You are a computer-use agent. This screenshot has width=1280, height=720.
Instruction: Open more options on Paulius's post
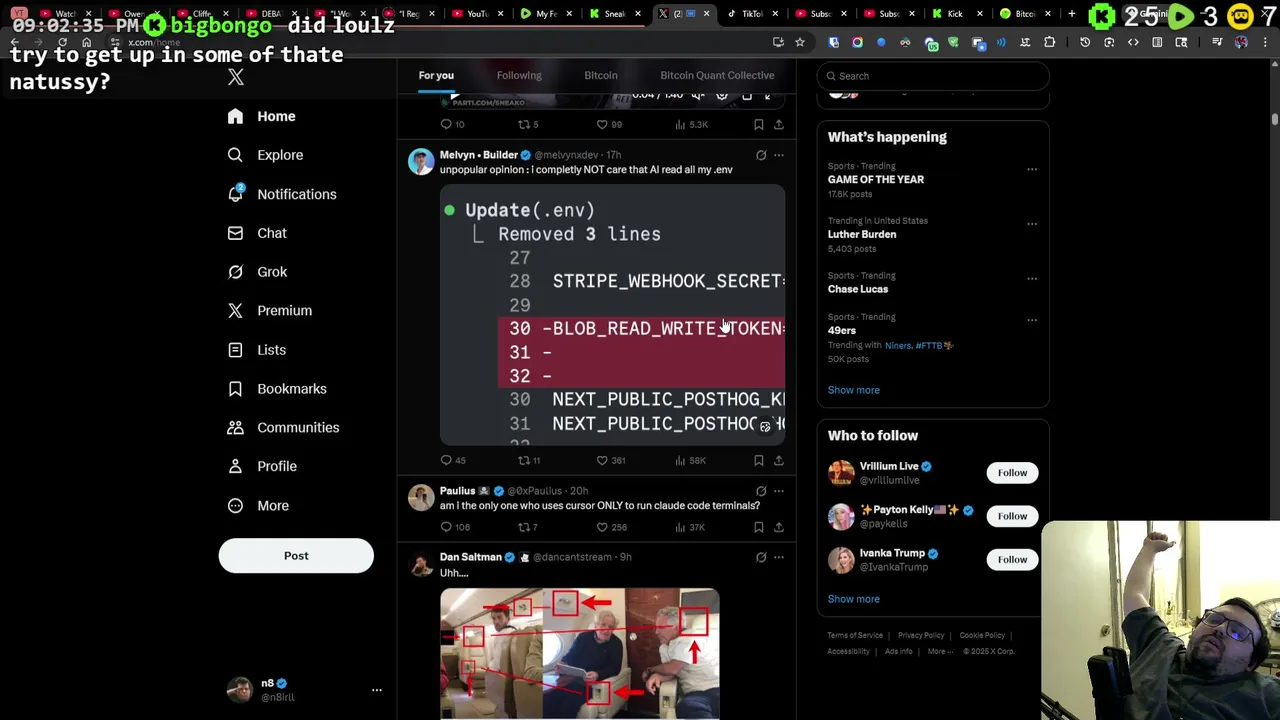[779, 491]
